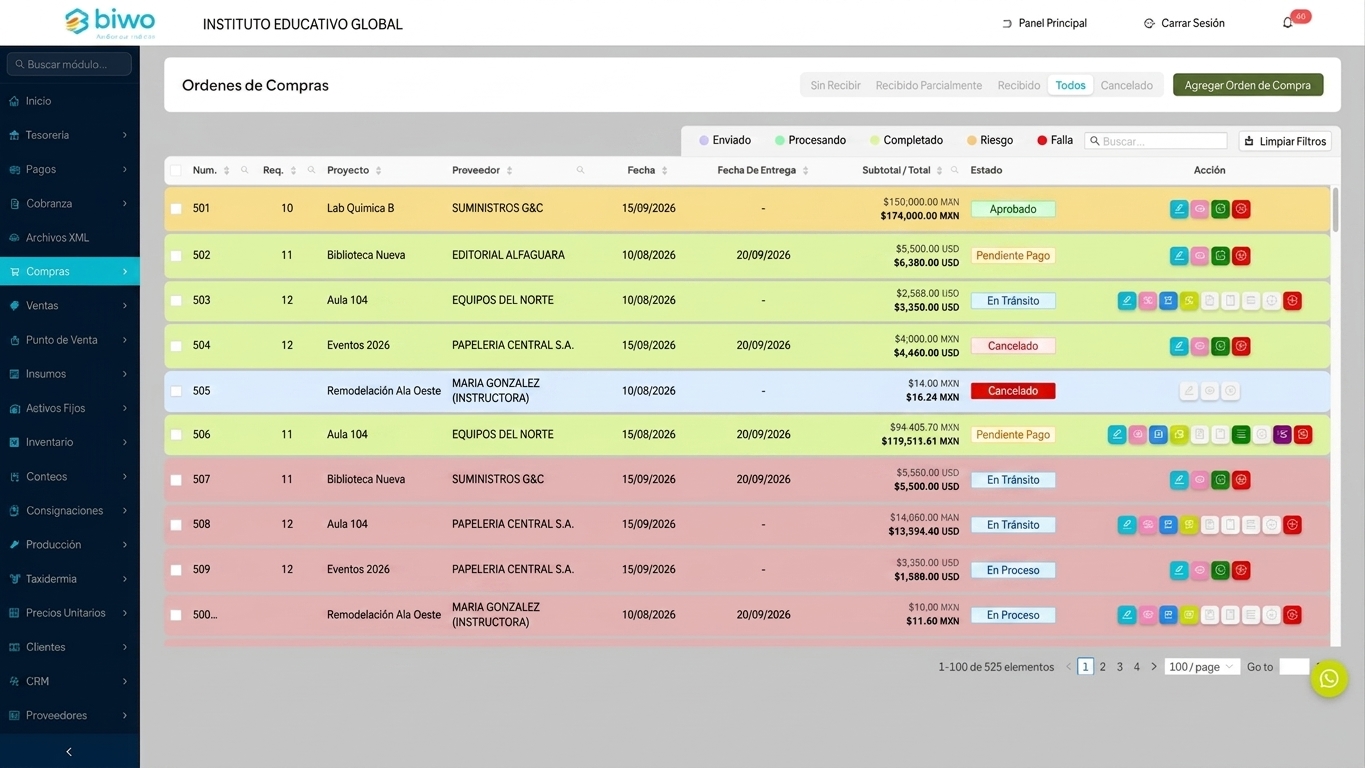Click the purple action icon for order 506
The image size is (1365, 768).
(x=1282, y=435)
